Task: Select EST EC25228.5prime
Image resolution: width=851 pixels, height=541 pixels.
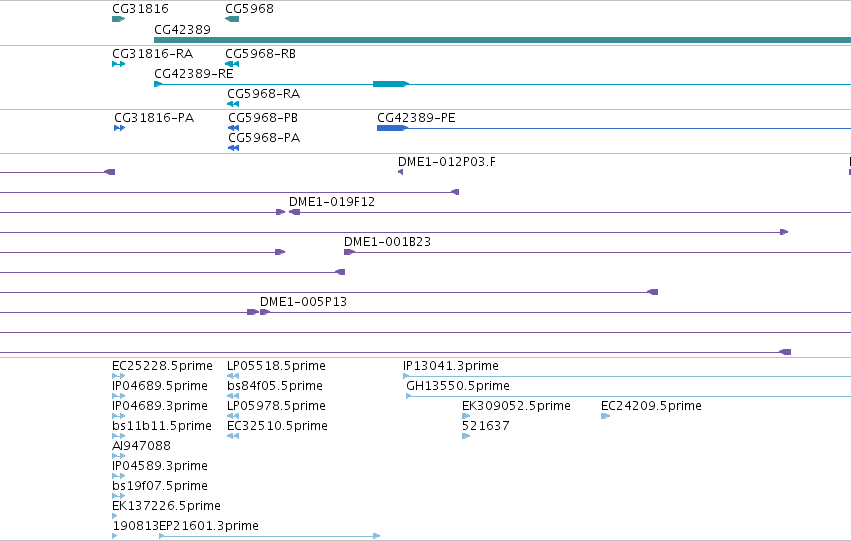Action: [x=162, y=365]
